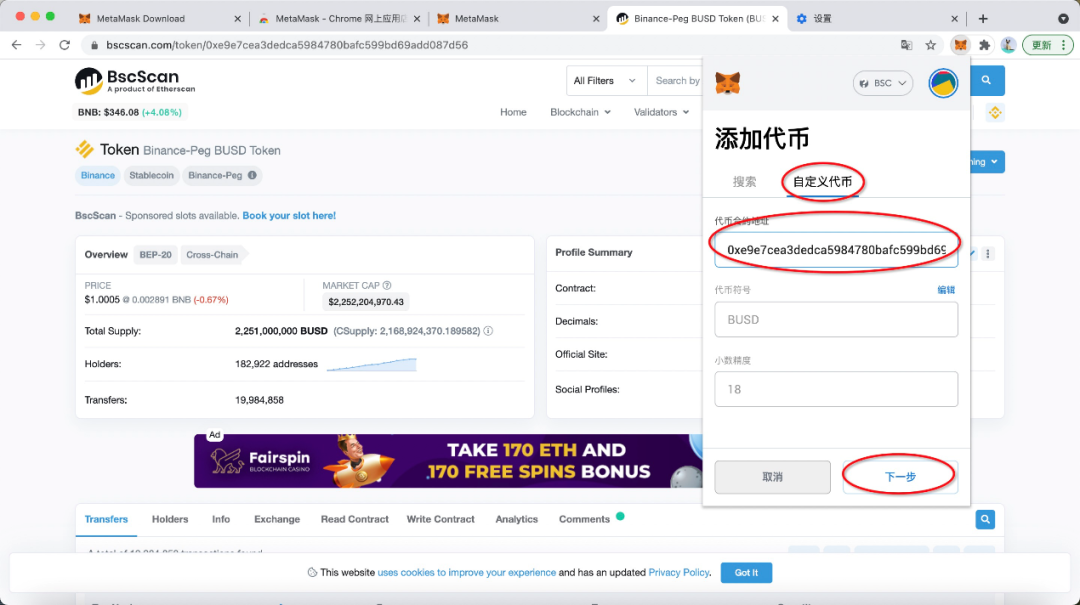Click the MetaMask fox logo in popup
This screenshot has height=605, width=1080.
727,83
